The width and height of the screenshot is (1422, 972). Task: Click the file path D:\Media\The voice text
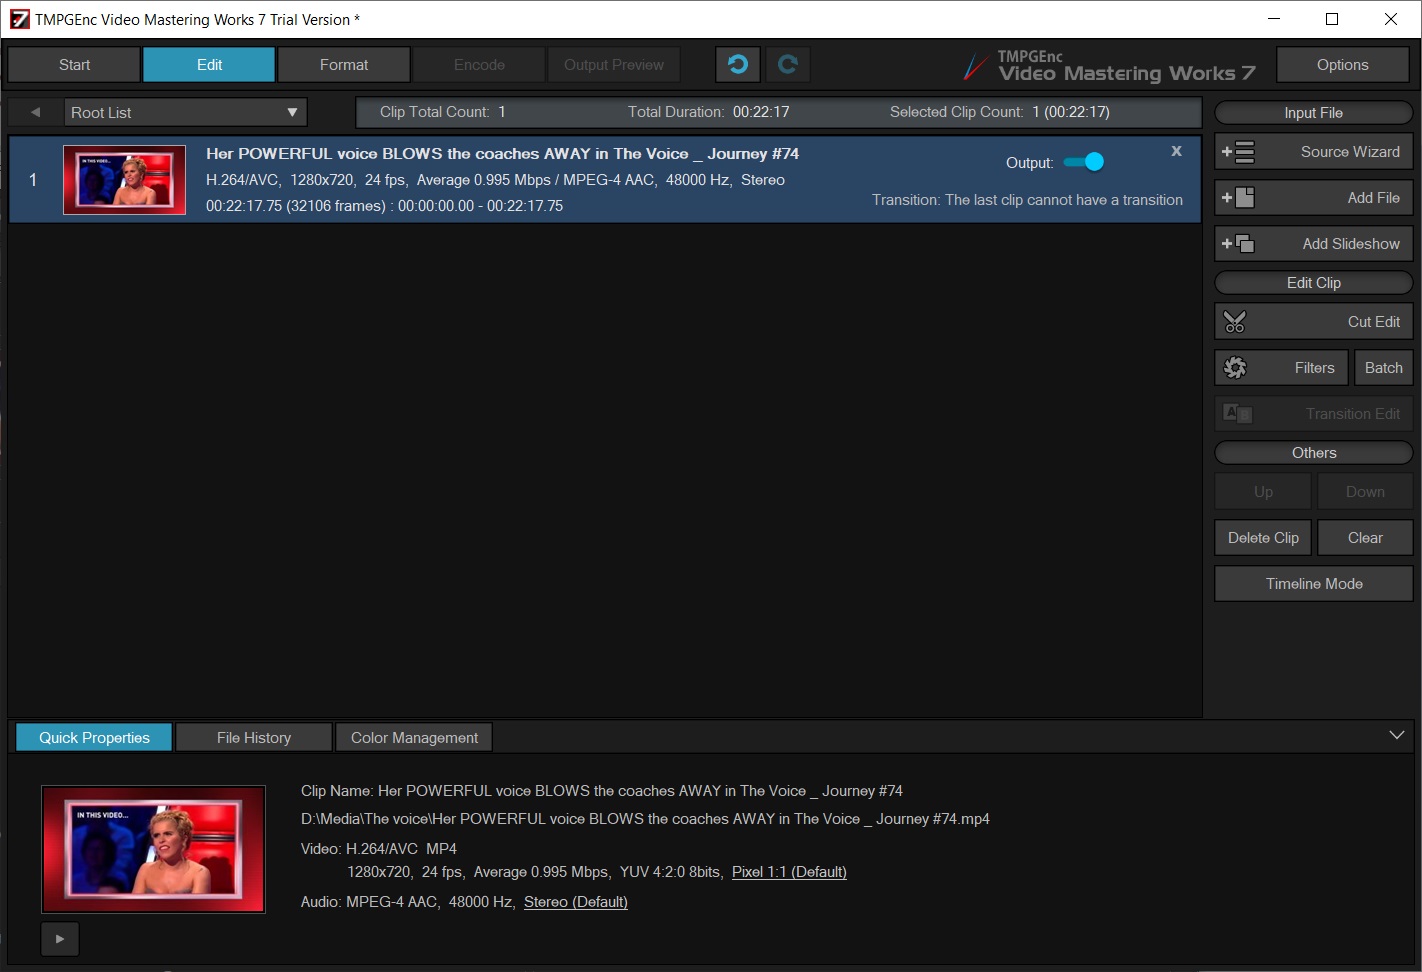click(645, 819)
